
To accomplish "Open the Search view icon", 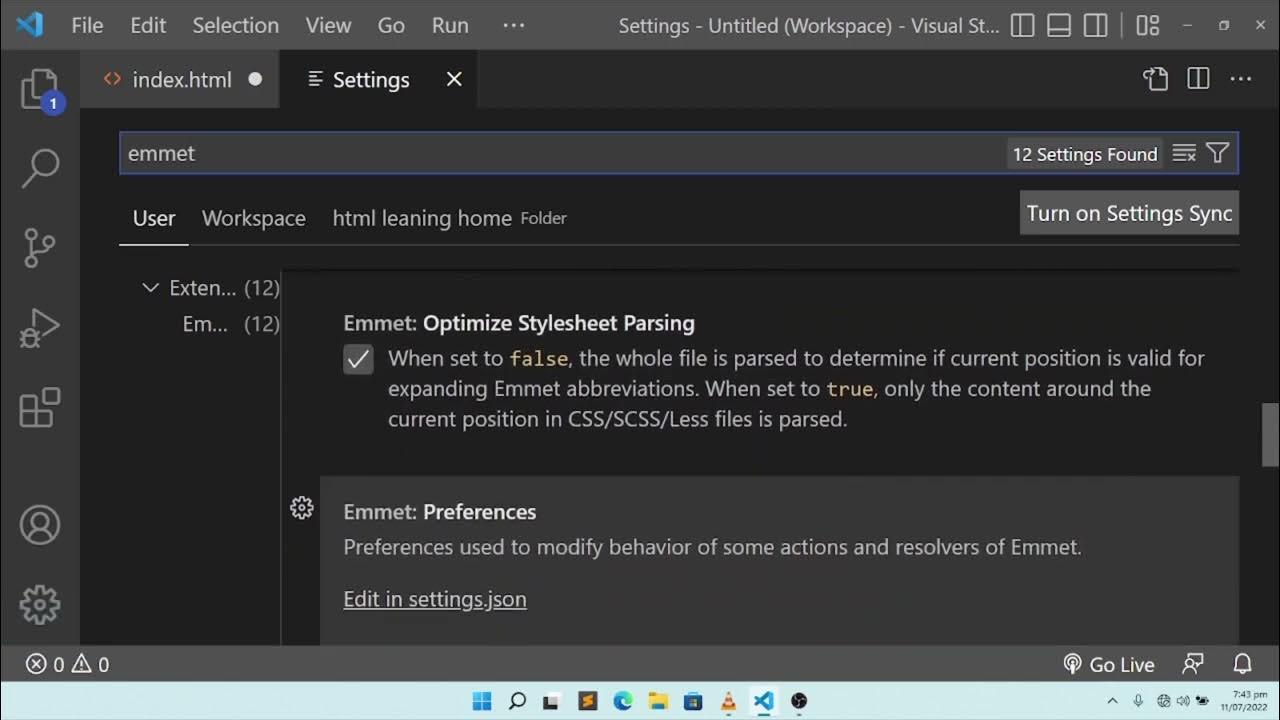I will [40, 168].
